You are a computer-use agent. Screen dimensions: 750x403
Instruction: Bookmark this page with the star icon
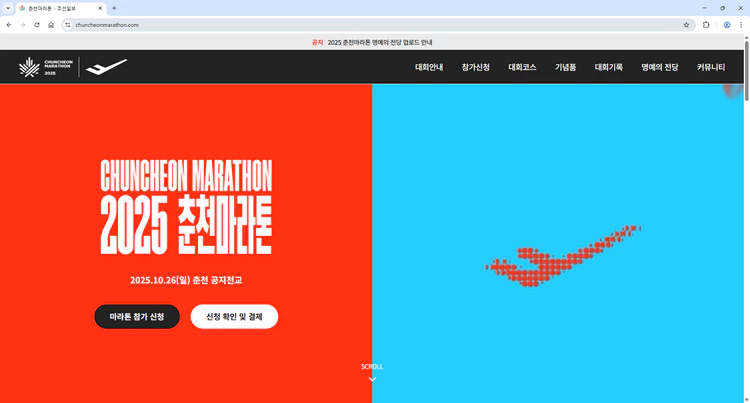coord(686,24)
